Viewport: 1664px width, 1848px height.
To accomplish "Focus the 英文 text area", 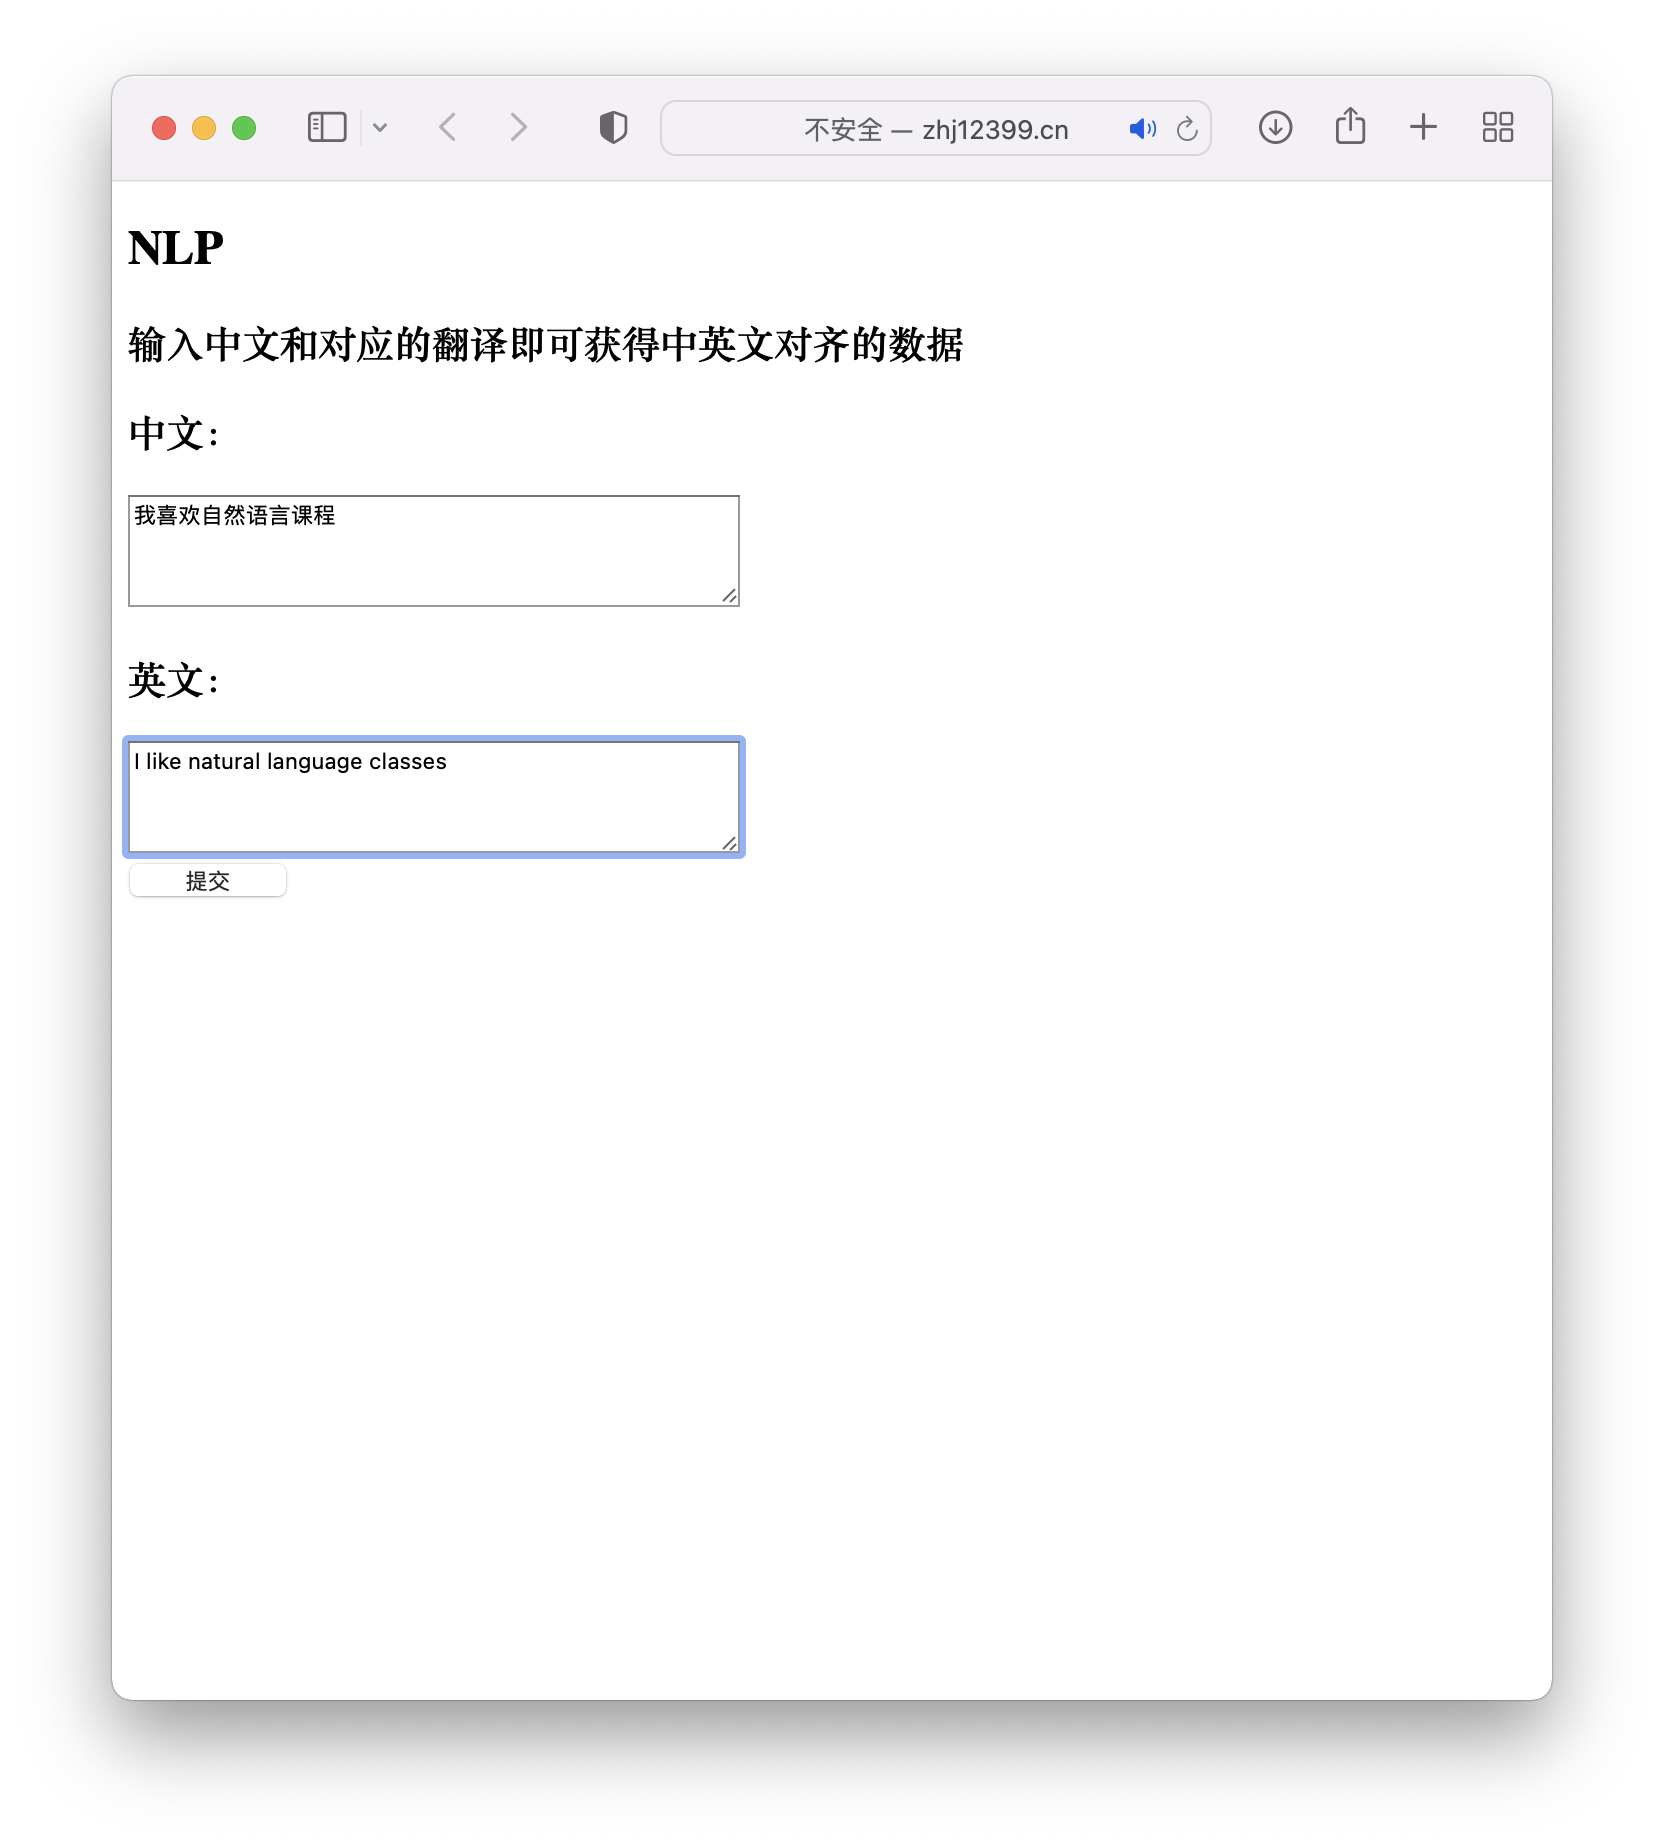I will pyautogui.click(x=434, y=797).
